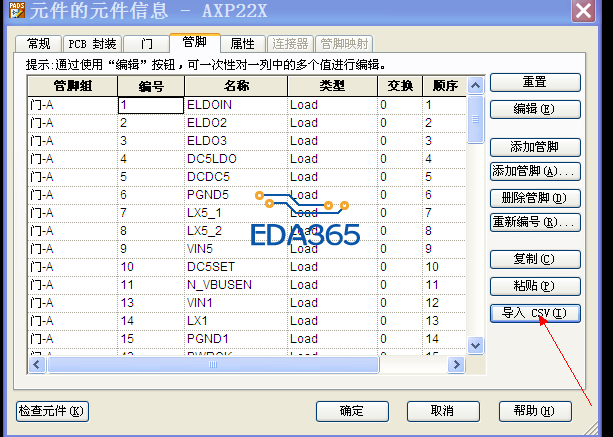The image size is (613, 437).
Task: Click the horizontal scroll right arrow
Action: (456, 365)
